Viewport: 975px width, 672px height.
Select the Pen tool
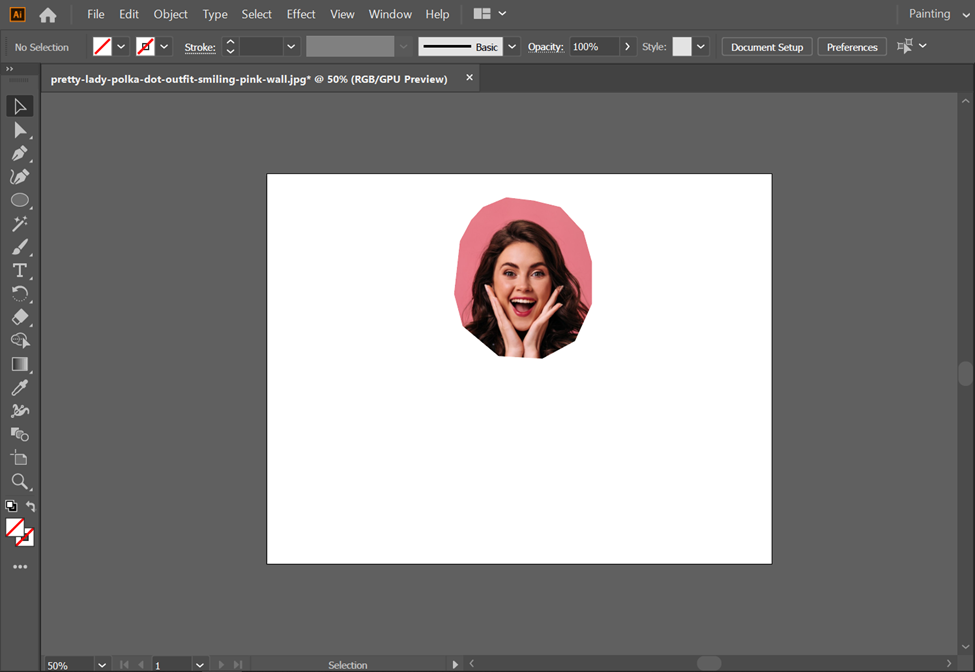(x=19, y=153)
